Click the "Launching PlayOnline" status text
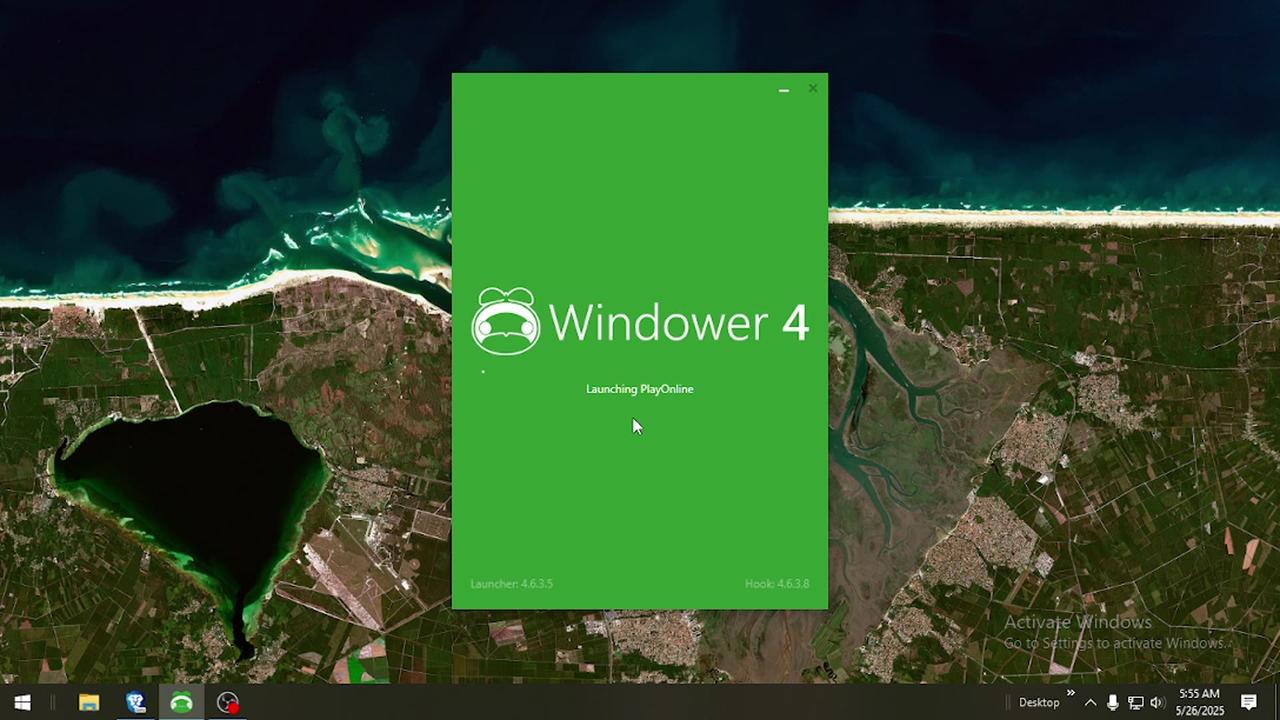Image resolution: width=1280 pixels, height=720 pixels. [639, 389]
